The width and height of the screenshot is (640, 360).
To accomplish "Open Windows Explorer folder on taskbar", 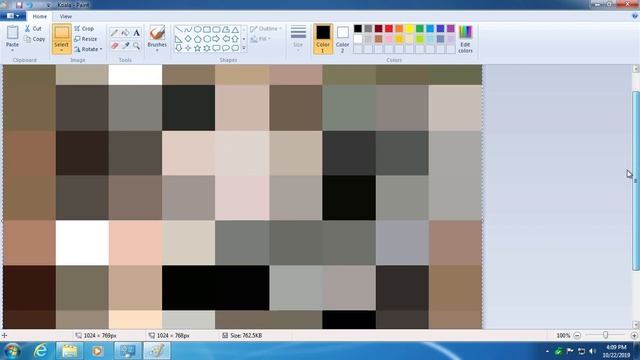I will (69, 351).
